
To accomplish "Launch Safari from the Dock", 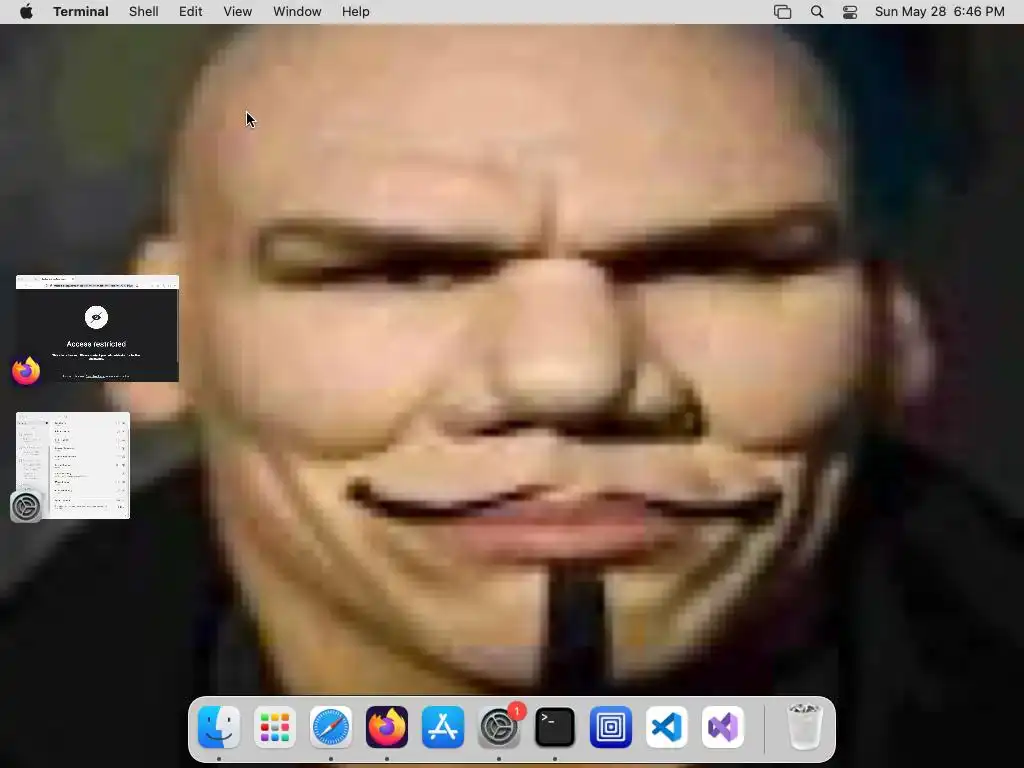I will click(x=331, y=727).
